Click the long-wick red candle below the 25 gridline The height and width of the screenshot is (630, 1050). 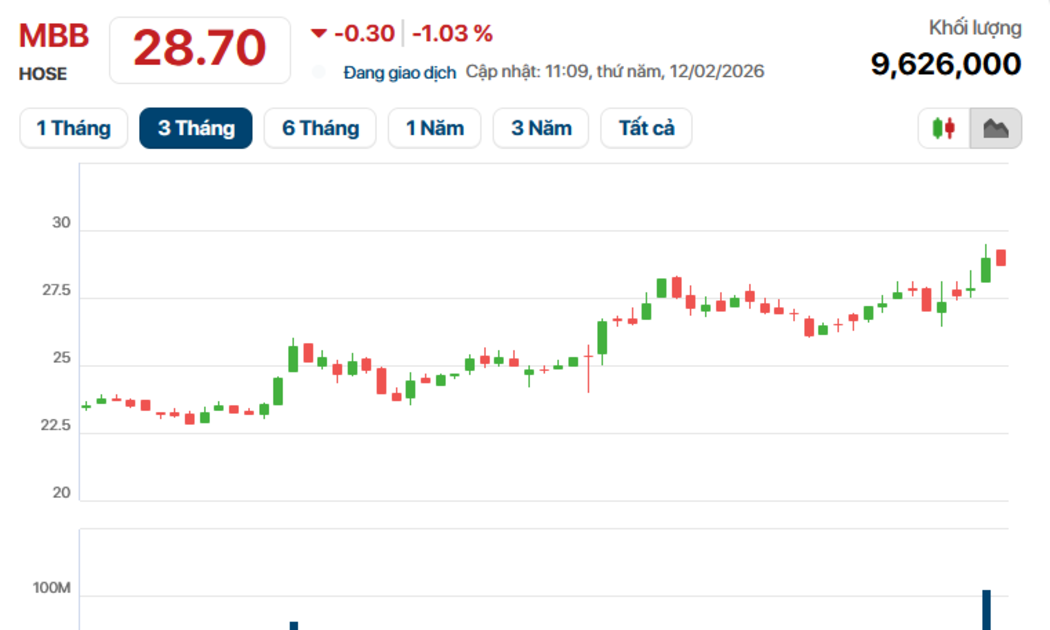[x=589, y=369]
